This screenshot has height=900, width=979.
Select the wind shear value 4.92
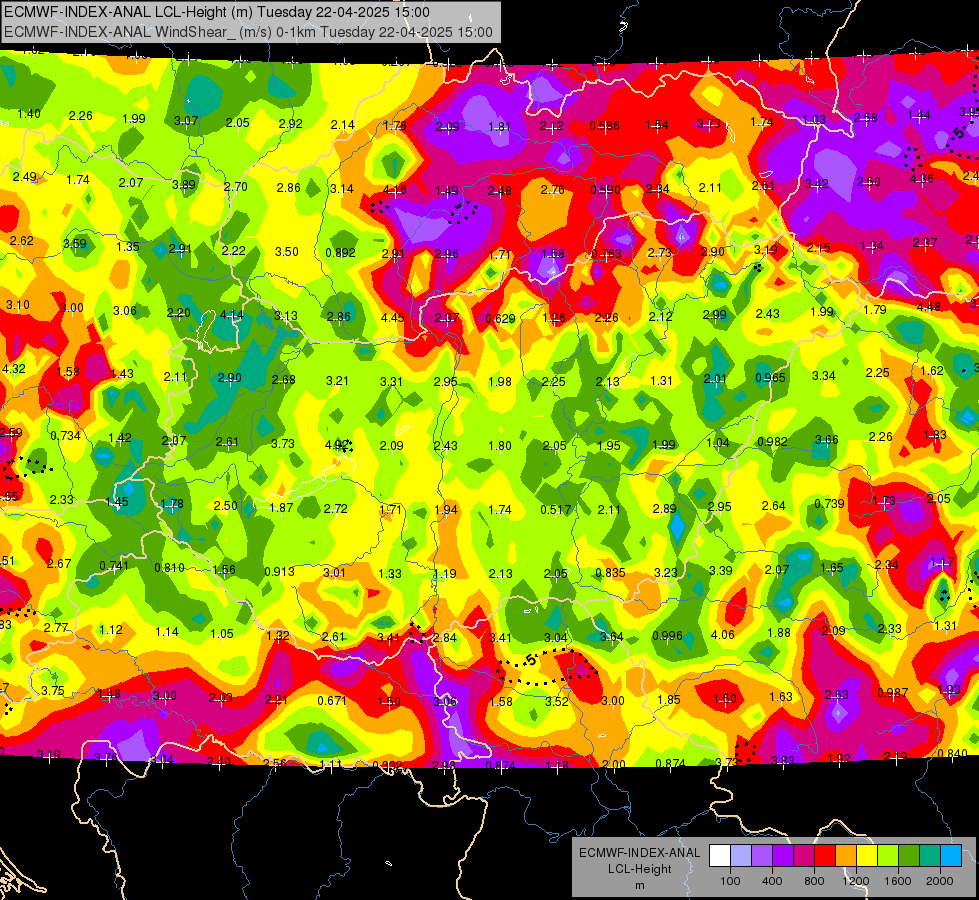click(337, 445)
